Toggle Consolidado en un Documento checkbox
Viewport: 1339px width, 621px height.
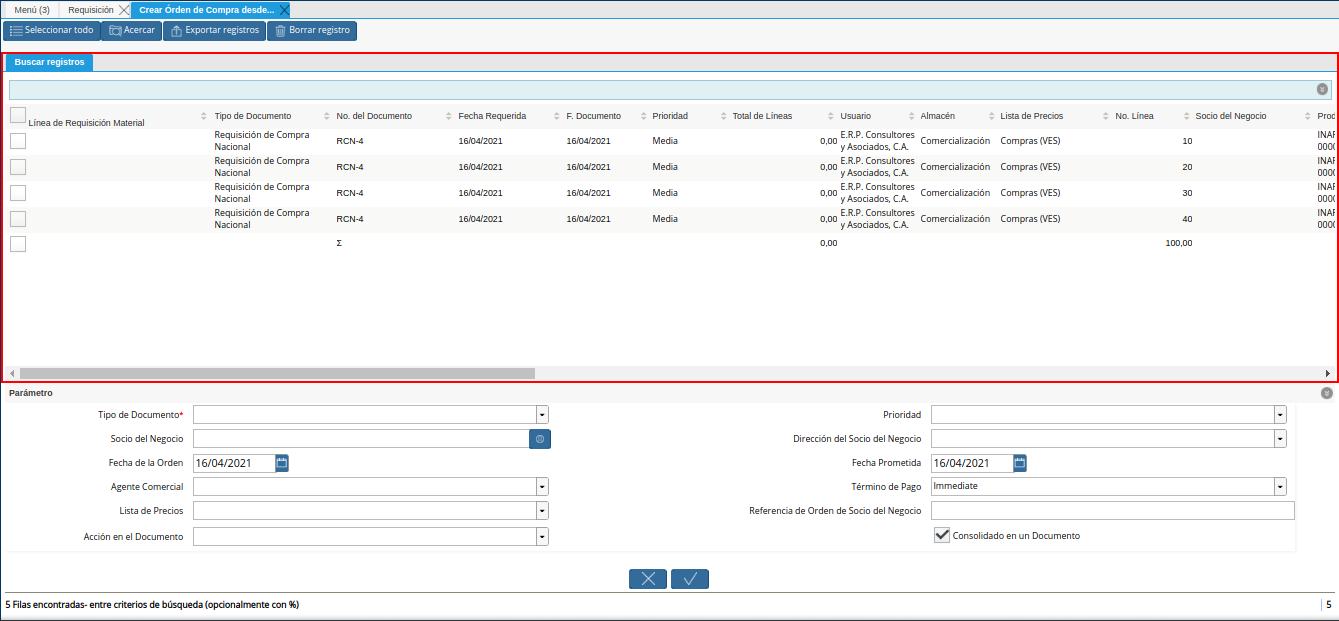(941, 536)
